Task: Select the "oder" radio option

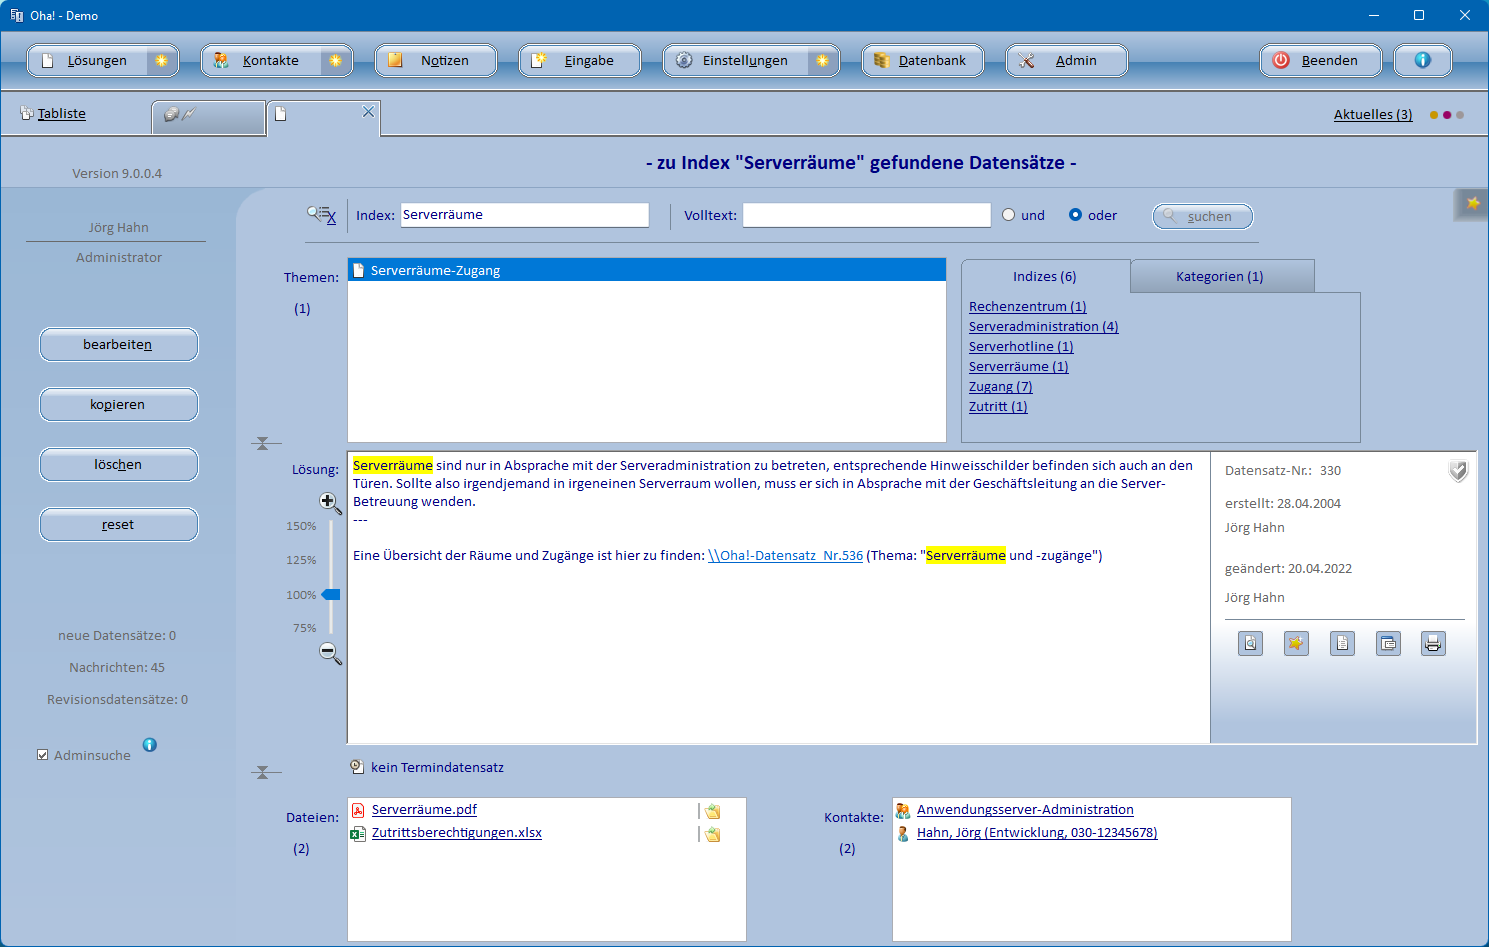Action: [1075, 215]
